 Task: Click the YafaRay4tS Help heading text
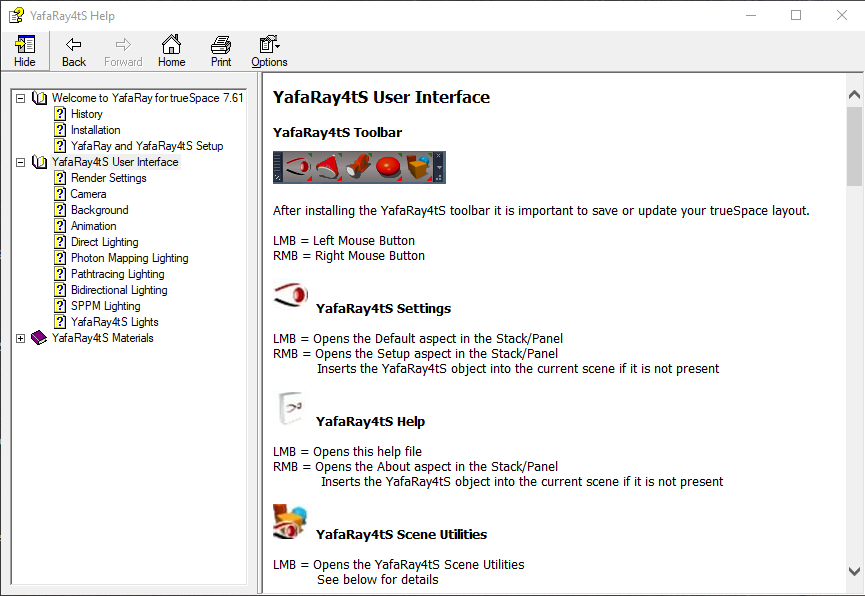click(370, 422)
